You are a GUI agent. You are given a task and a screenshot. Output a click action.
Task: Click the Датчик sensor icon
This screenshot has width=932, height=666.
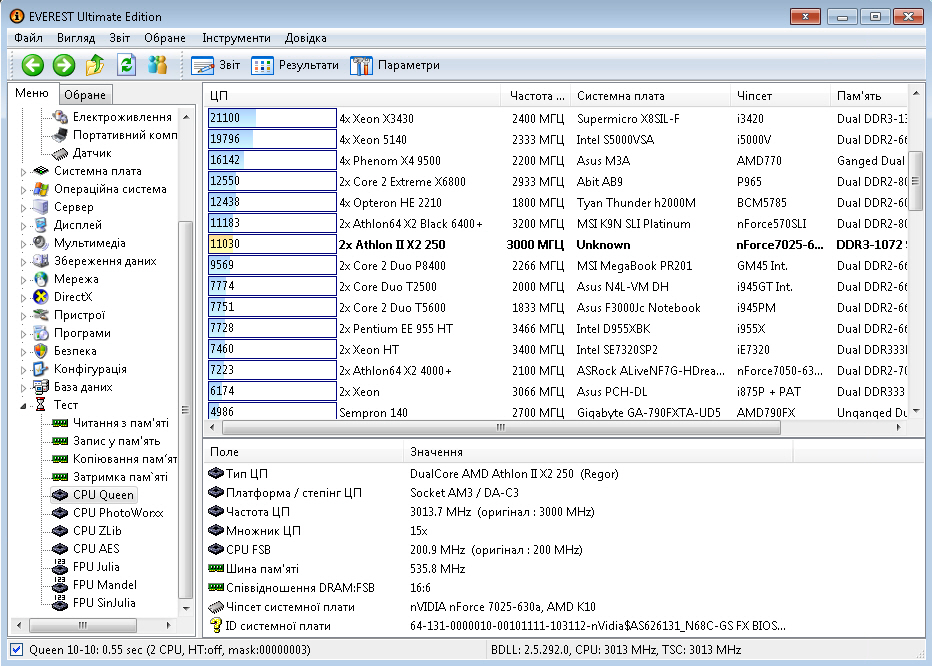(x=59, y=153)
